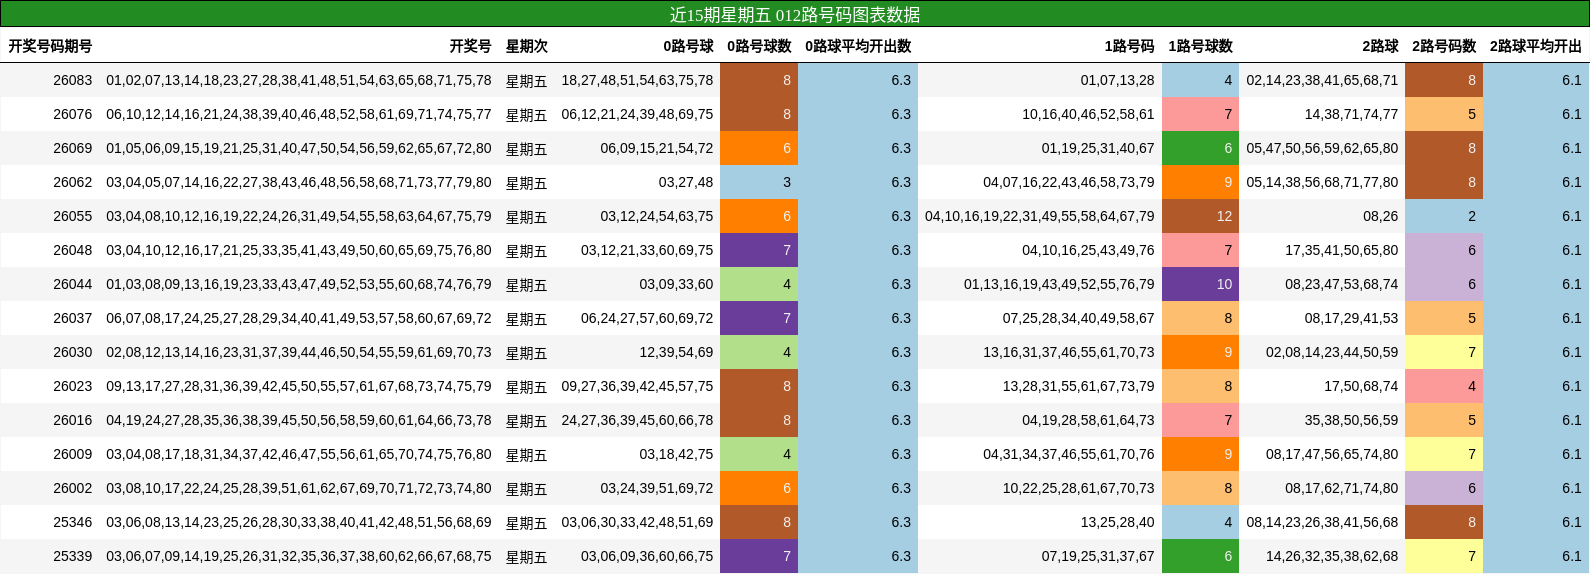Viewport: 1590px width, 574px height.
Task: Click 0路号球 cell 12,39,54,69
Action: coord(676,352)
